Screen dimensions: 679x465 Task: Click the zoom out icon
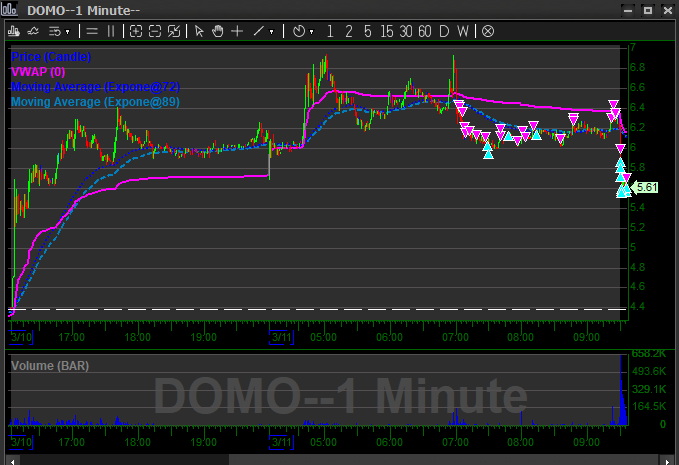pos(155,31)
